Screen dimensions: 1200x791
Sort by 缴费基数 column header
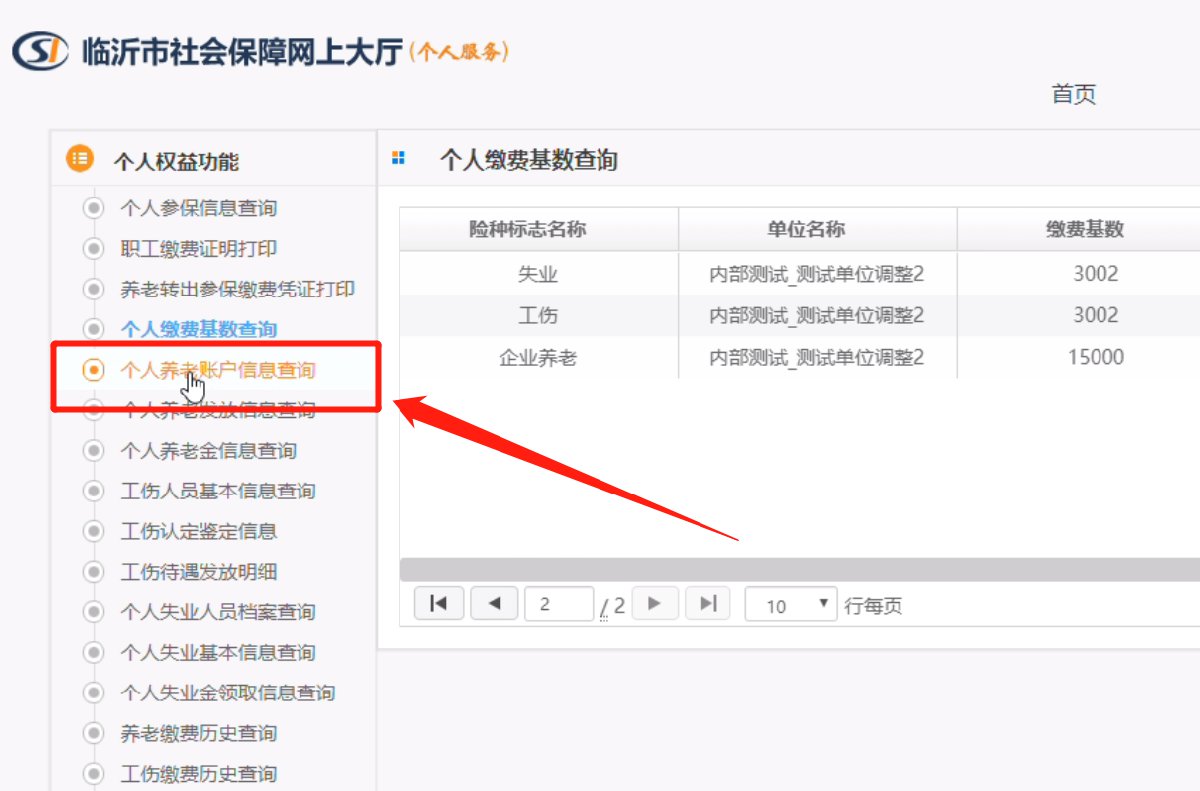pos(1085,229)
